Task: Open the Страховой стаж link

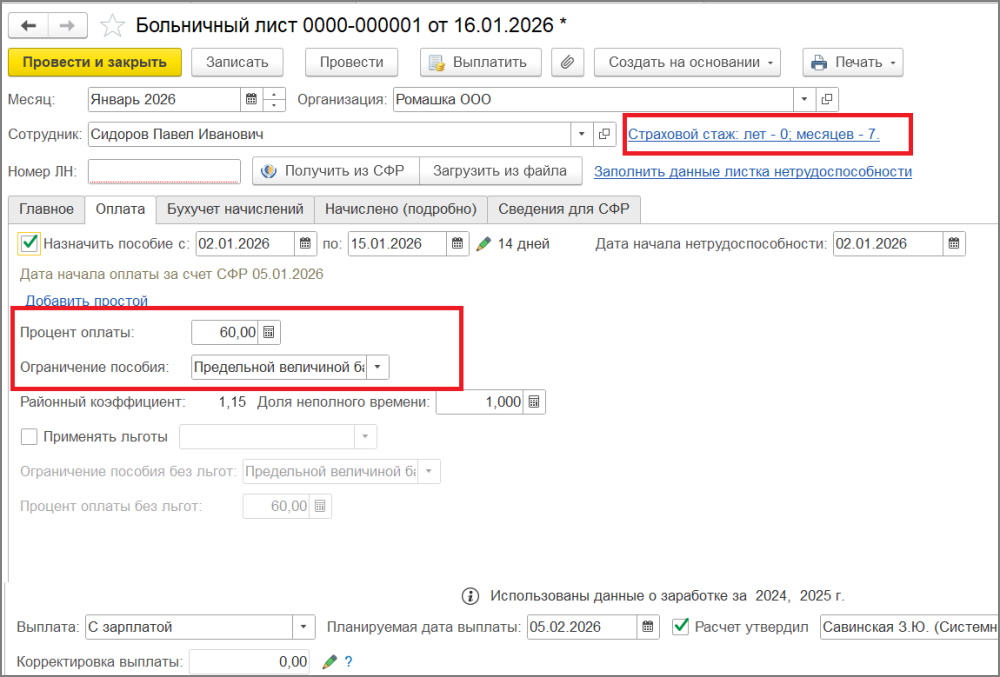Action: coord(753,133)
